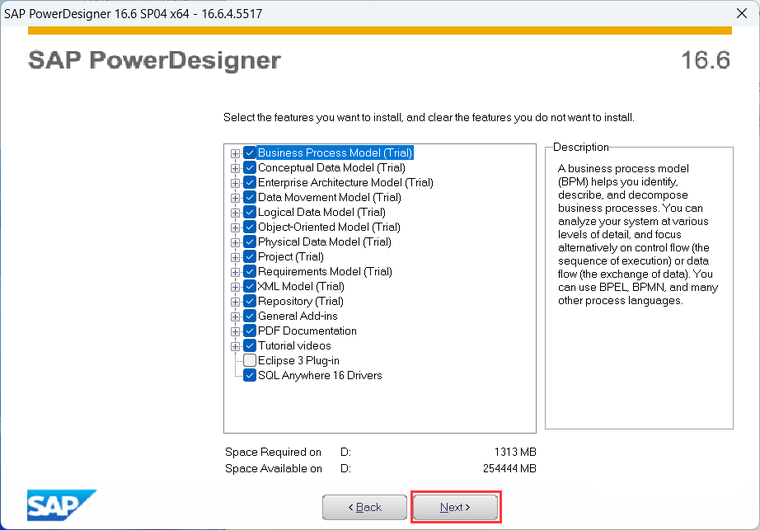Expand the PDF Documentation tree node
The image size is (760, 530).
click(x=235, y=332)
